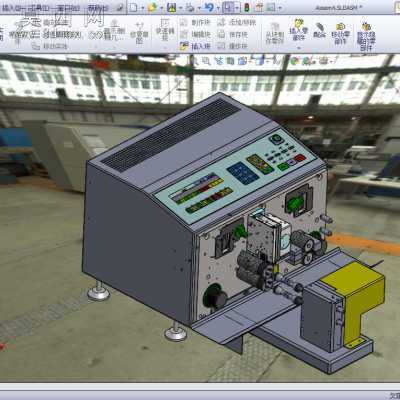Viewport: 400px width, 400px height.
Task: Open View Orientation cube icon
Action: coord(242,61)
